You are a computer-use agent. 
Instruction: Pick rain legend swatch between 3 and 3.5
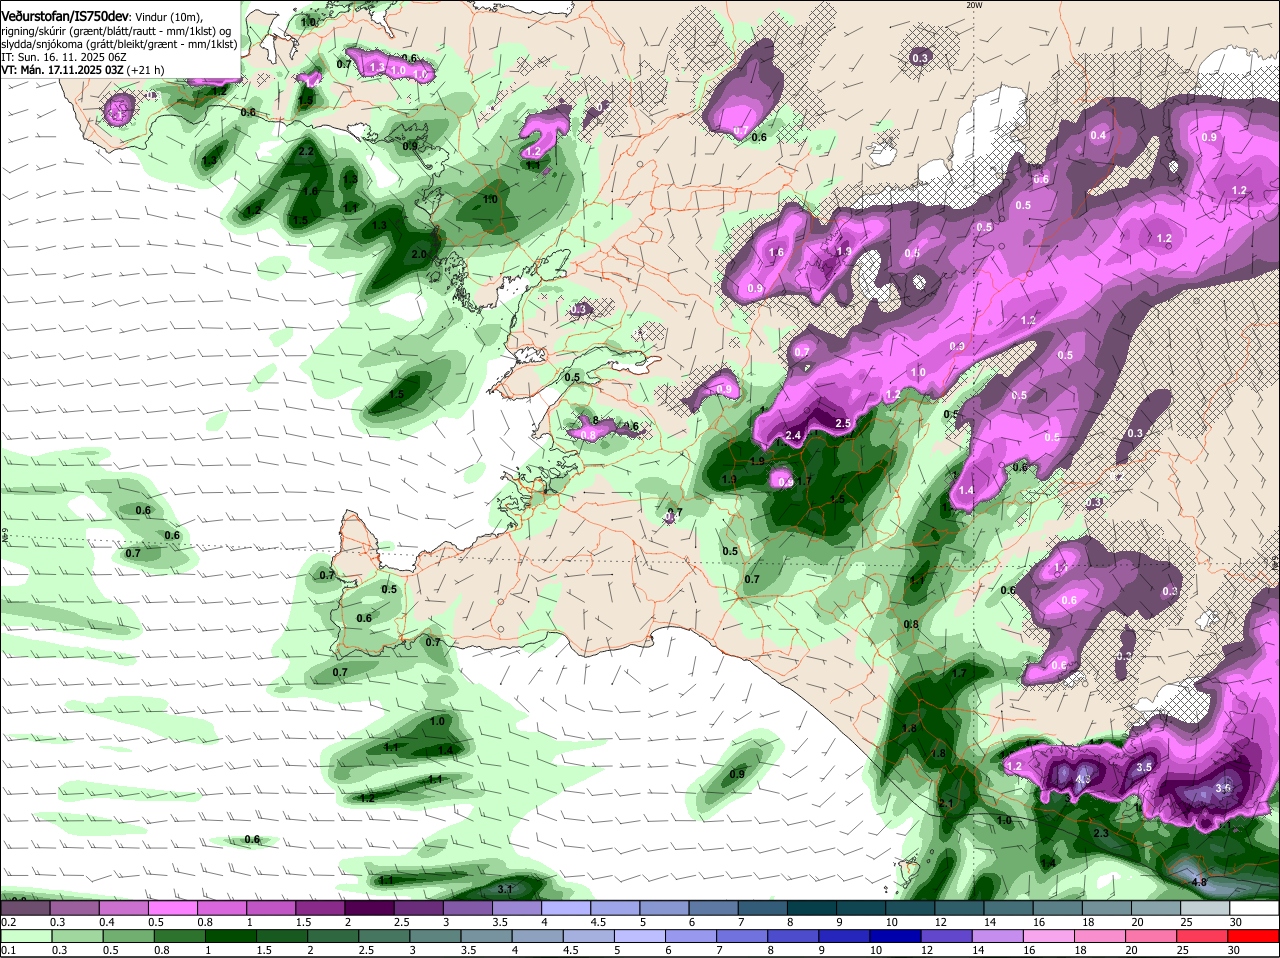(435, 936)
